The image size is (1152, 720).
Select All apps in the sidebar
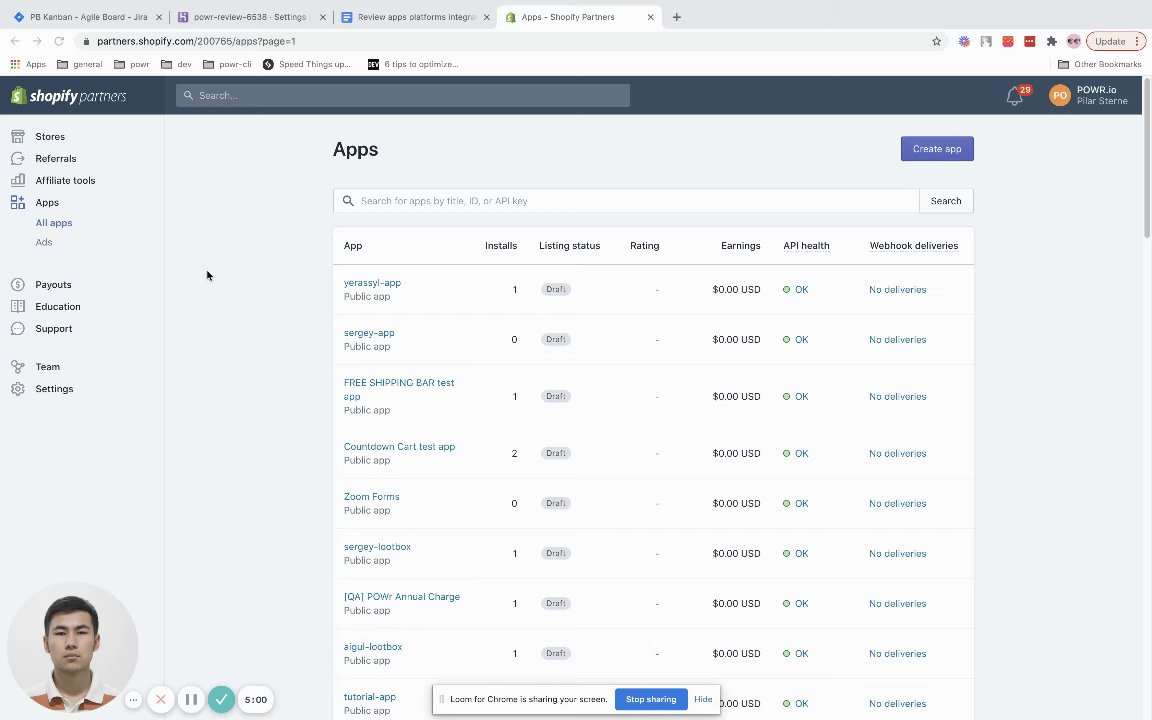pos(54,223)
